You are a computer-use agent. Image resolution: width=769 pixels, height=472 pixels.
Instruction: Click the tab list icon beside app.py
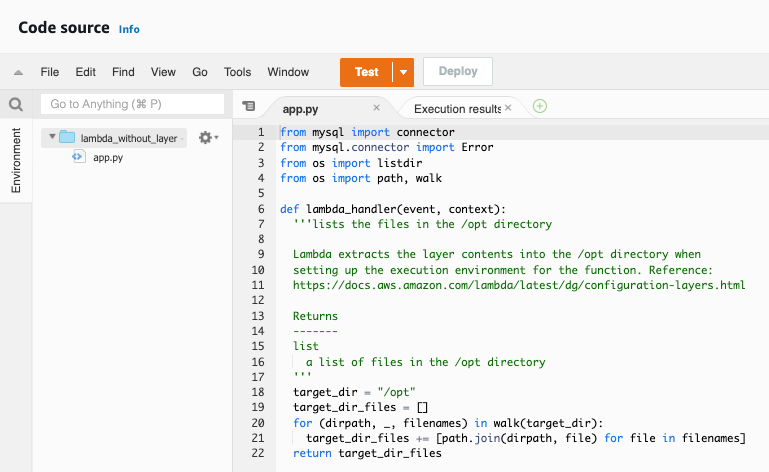point(249,106)
